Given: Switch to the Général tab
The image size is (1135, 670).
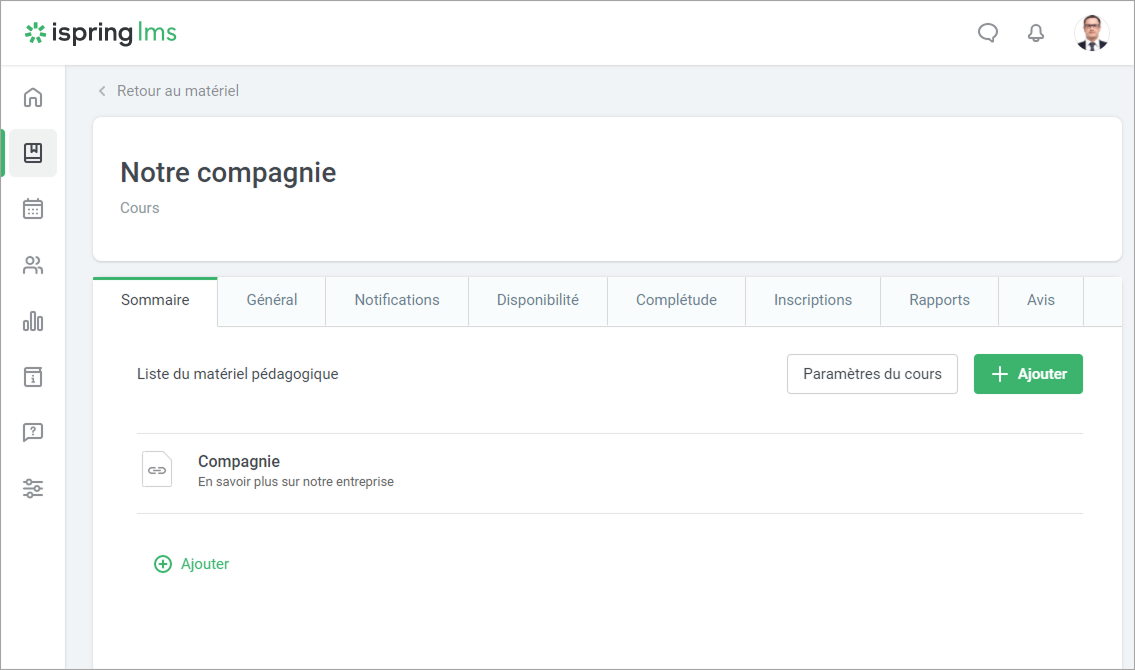Looking at the screenshot, I should 272,300.
